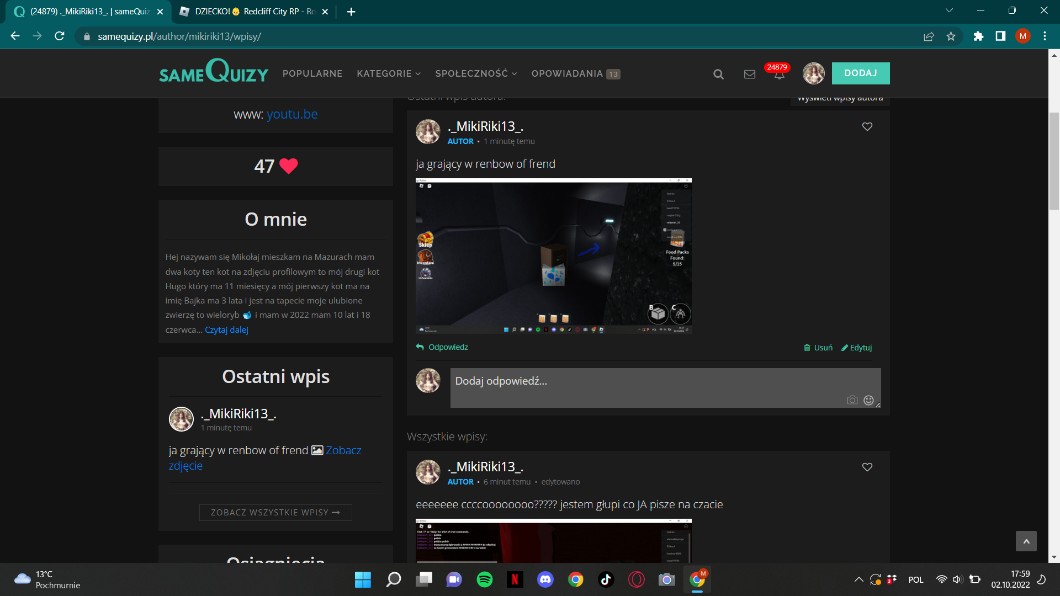Screen dimensions: 1060x596
Task: Open the messages envelope icon
Action: pos(749,74)
